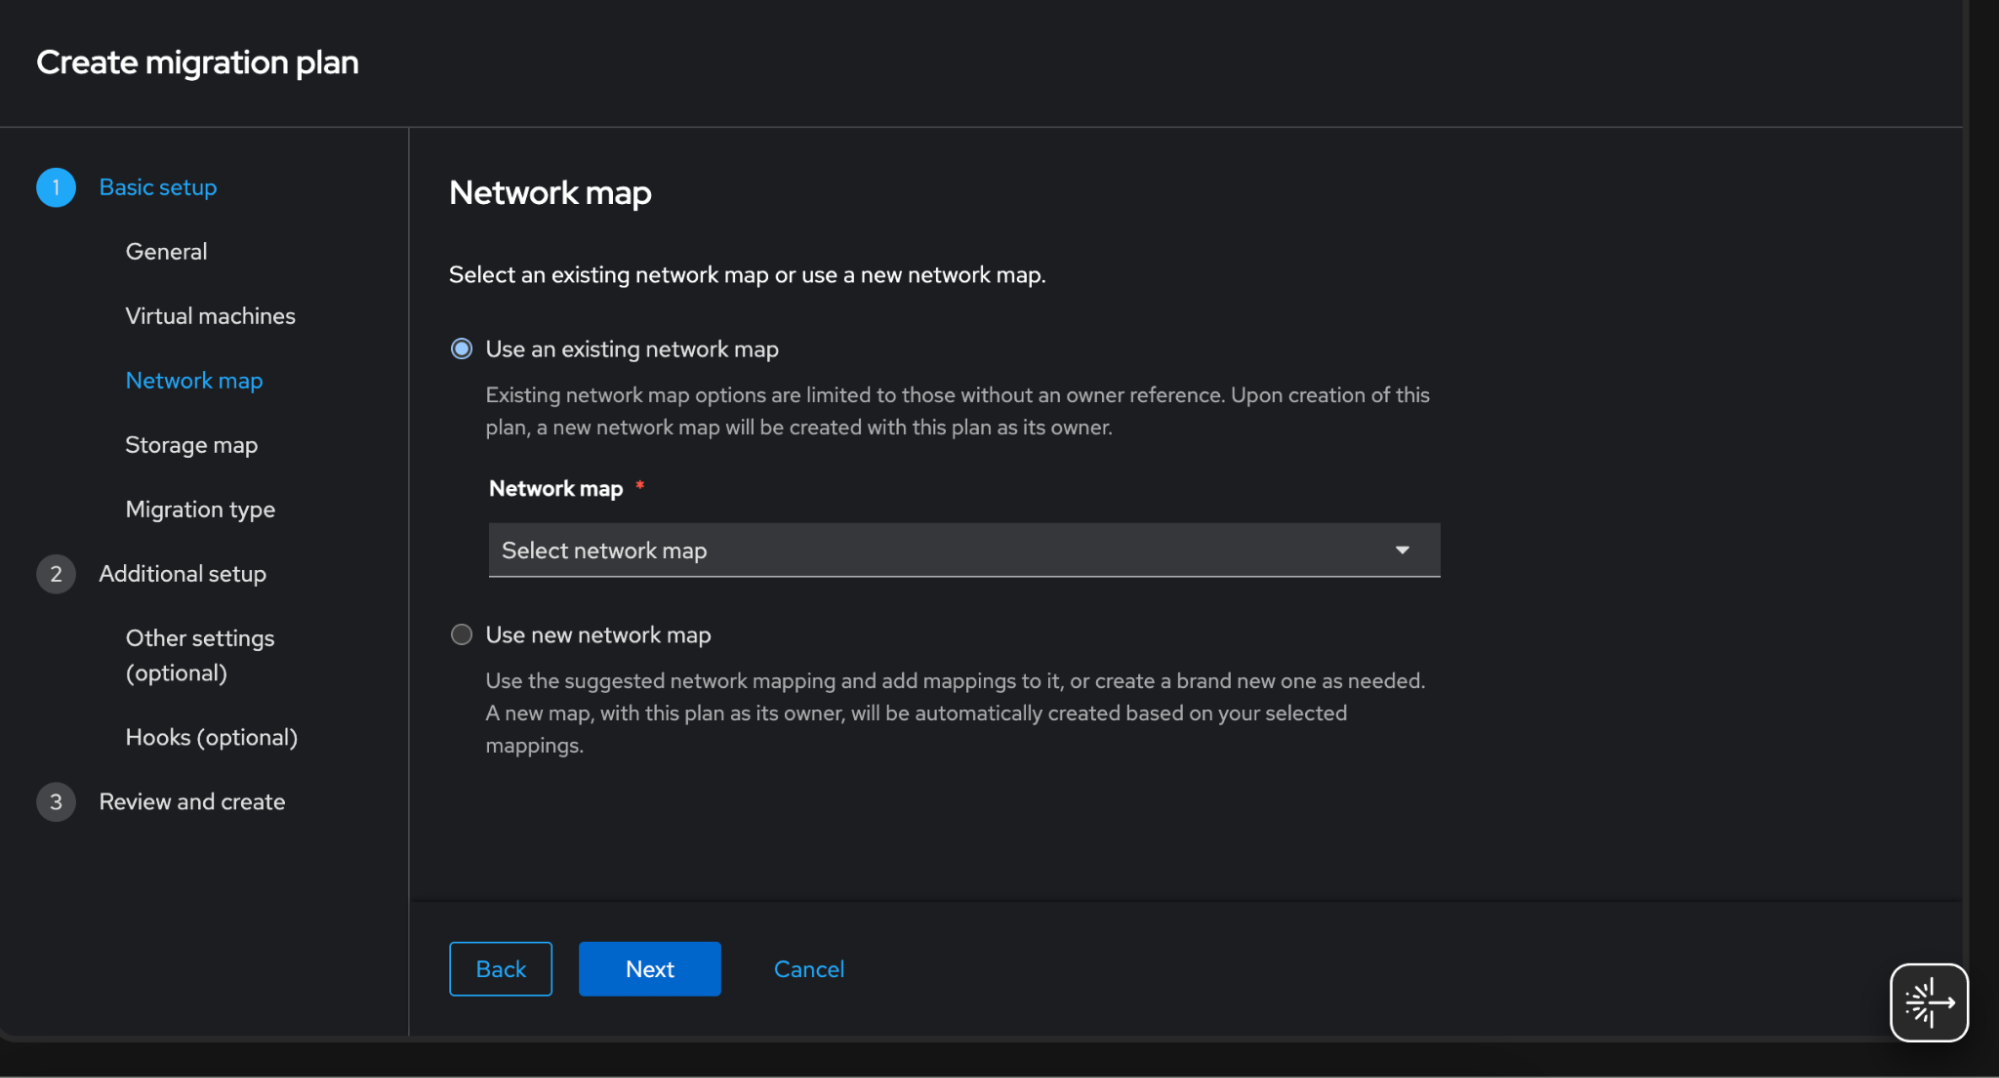1999x1078 pixels.
Task: Select Network map step in sidebar
Action: tap(194, 381)
